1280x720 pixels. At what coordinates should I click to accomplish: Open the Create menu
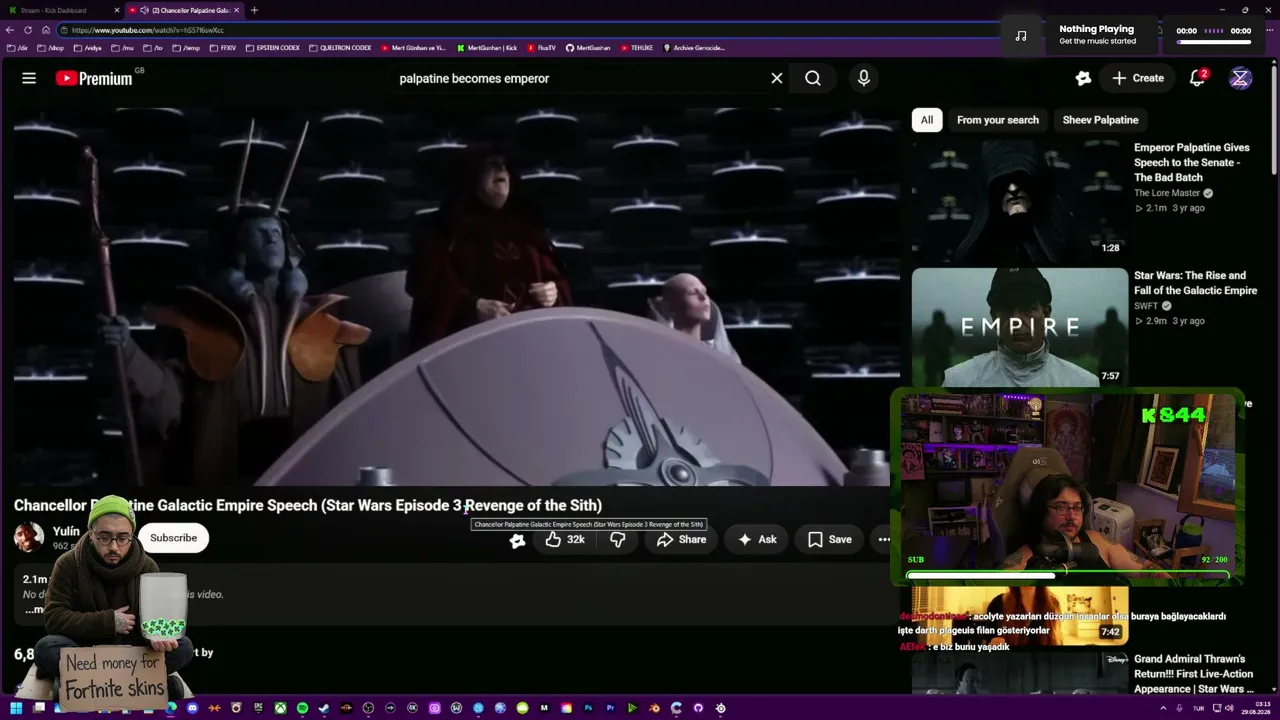[x=1138, y=78]
